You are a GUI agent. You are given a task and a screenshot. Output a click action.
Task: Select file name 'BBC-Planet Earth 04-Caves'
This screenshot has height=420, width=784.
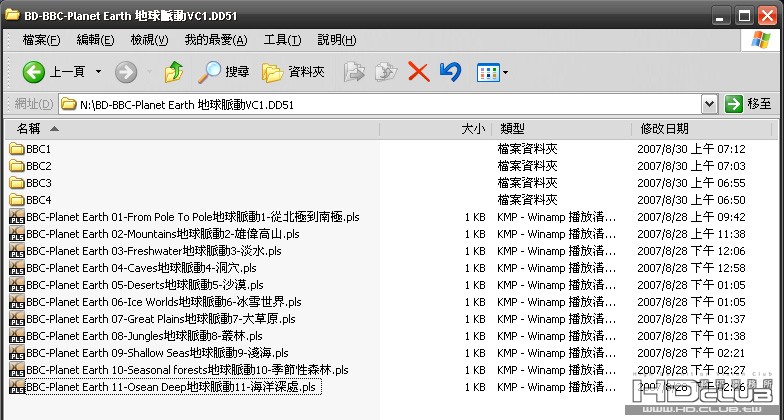pyautogui.click(x=142, y=268)
